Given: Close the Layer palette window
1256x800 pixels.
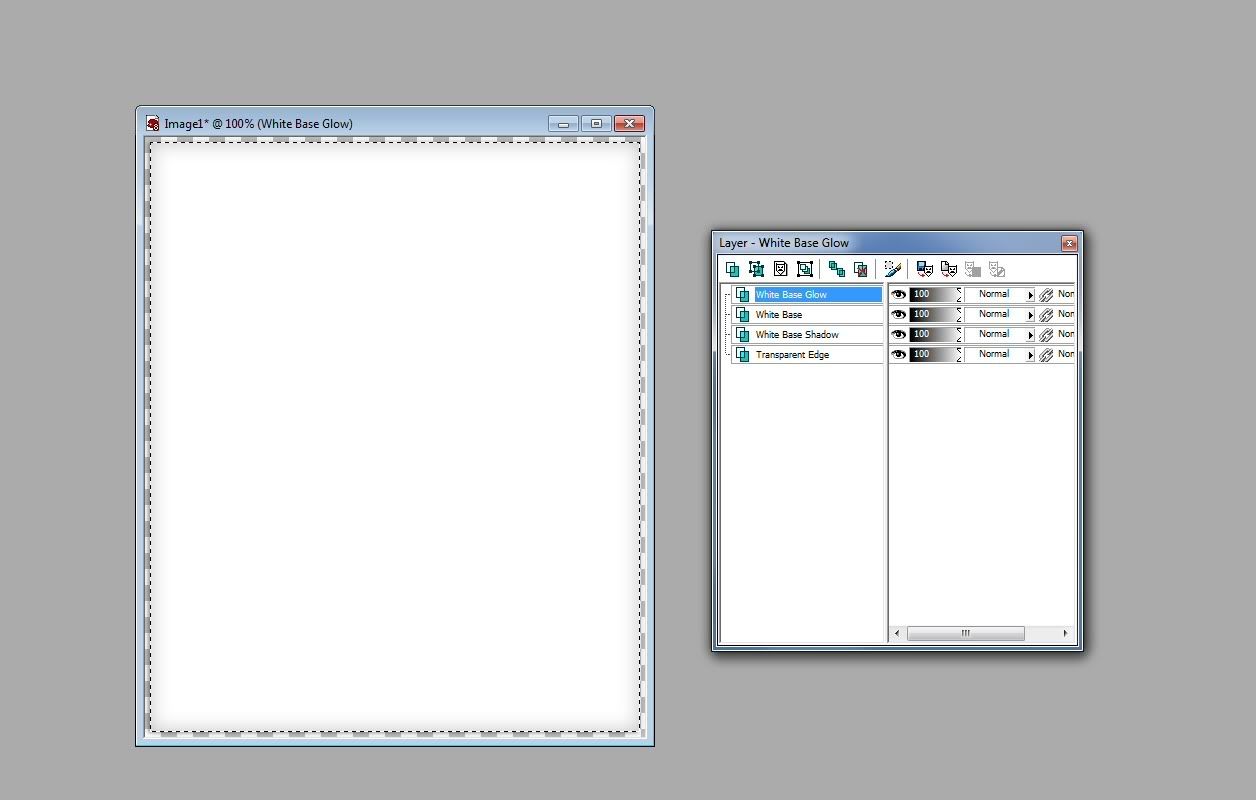Looking at the screenshot, I should coord(1069,243).
